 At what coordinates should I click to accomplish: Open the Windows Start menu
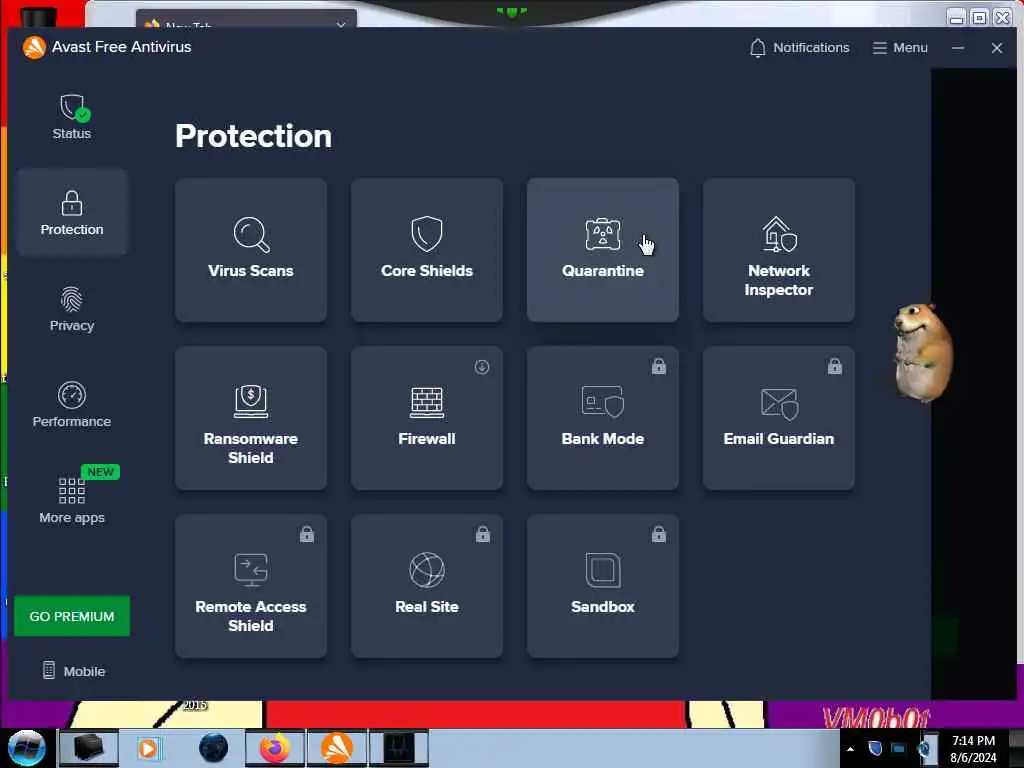click(27, 748)
